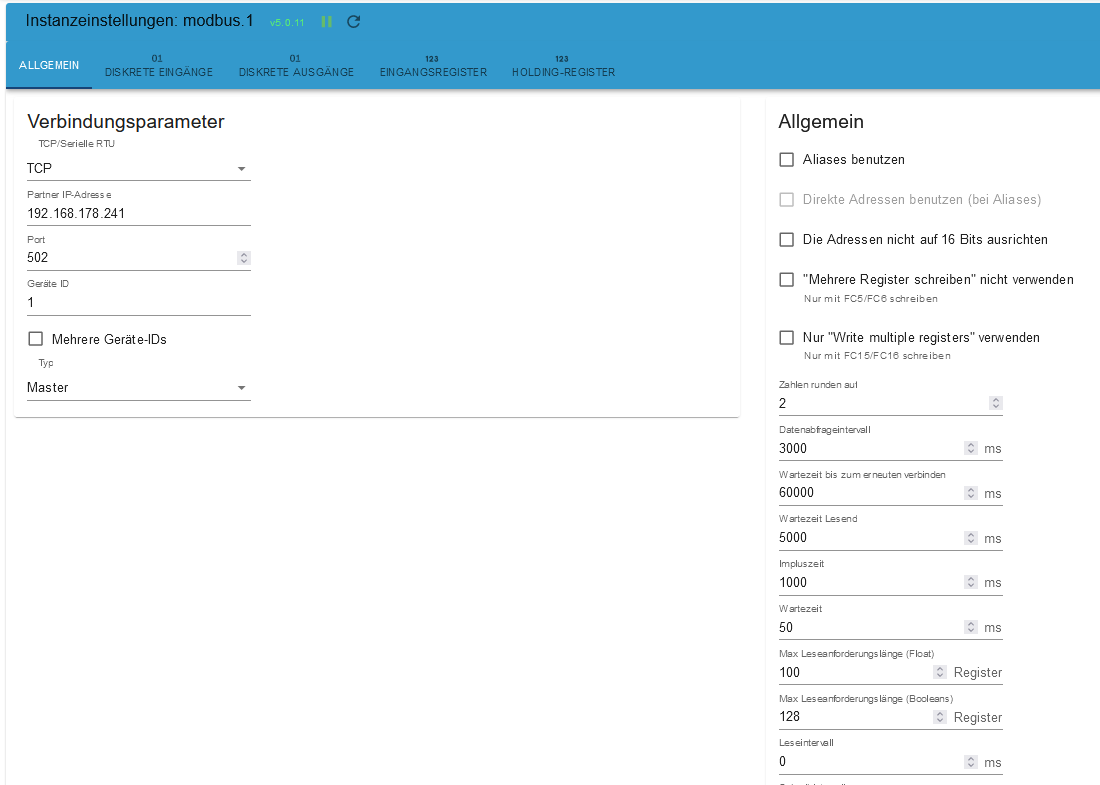Pause the modbus.1 instance
Viewport: 1100px width, 785px height.
(326, 21)
